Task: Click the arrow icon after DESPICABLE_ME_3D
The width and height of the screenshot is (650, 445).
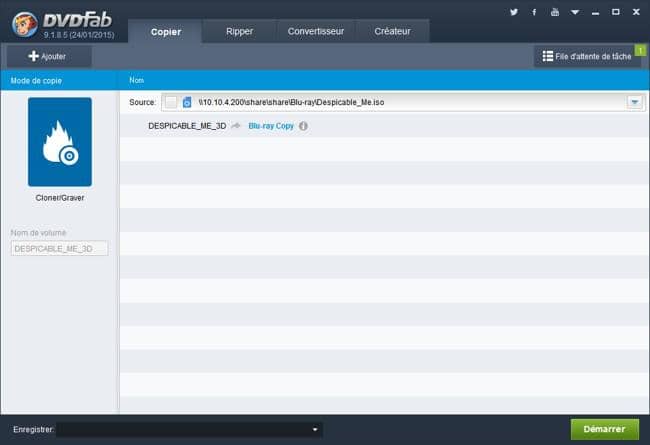Action: point(236,126)
